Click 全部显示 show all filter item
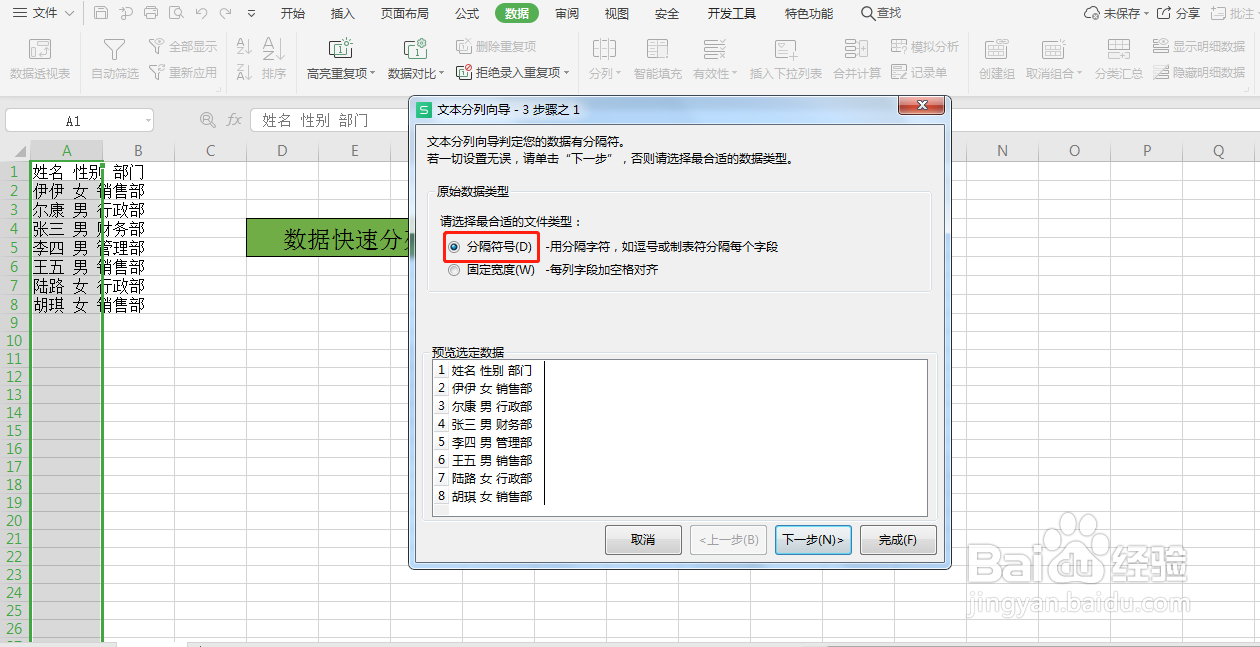Screen dimensions: 1260x647 183,46
